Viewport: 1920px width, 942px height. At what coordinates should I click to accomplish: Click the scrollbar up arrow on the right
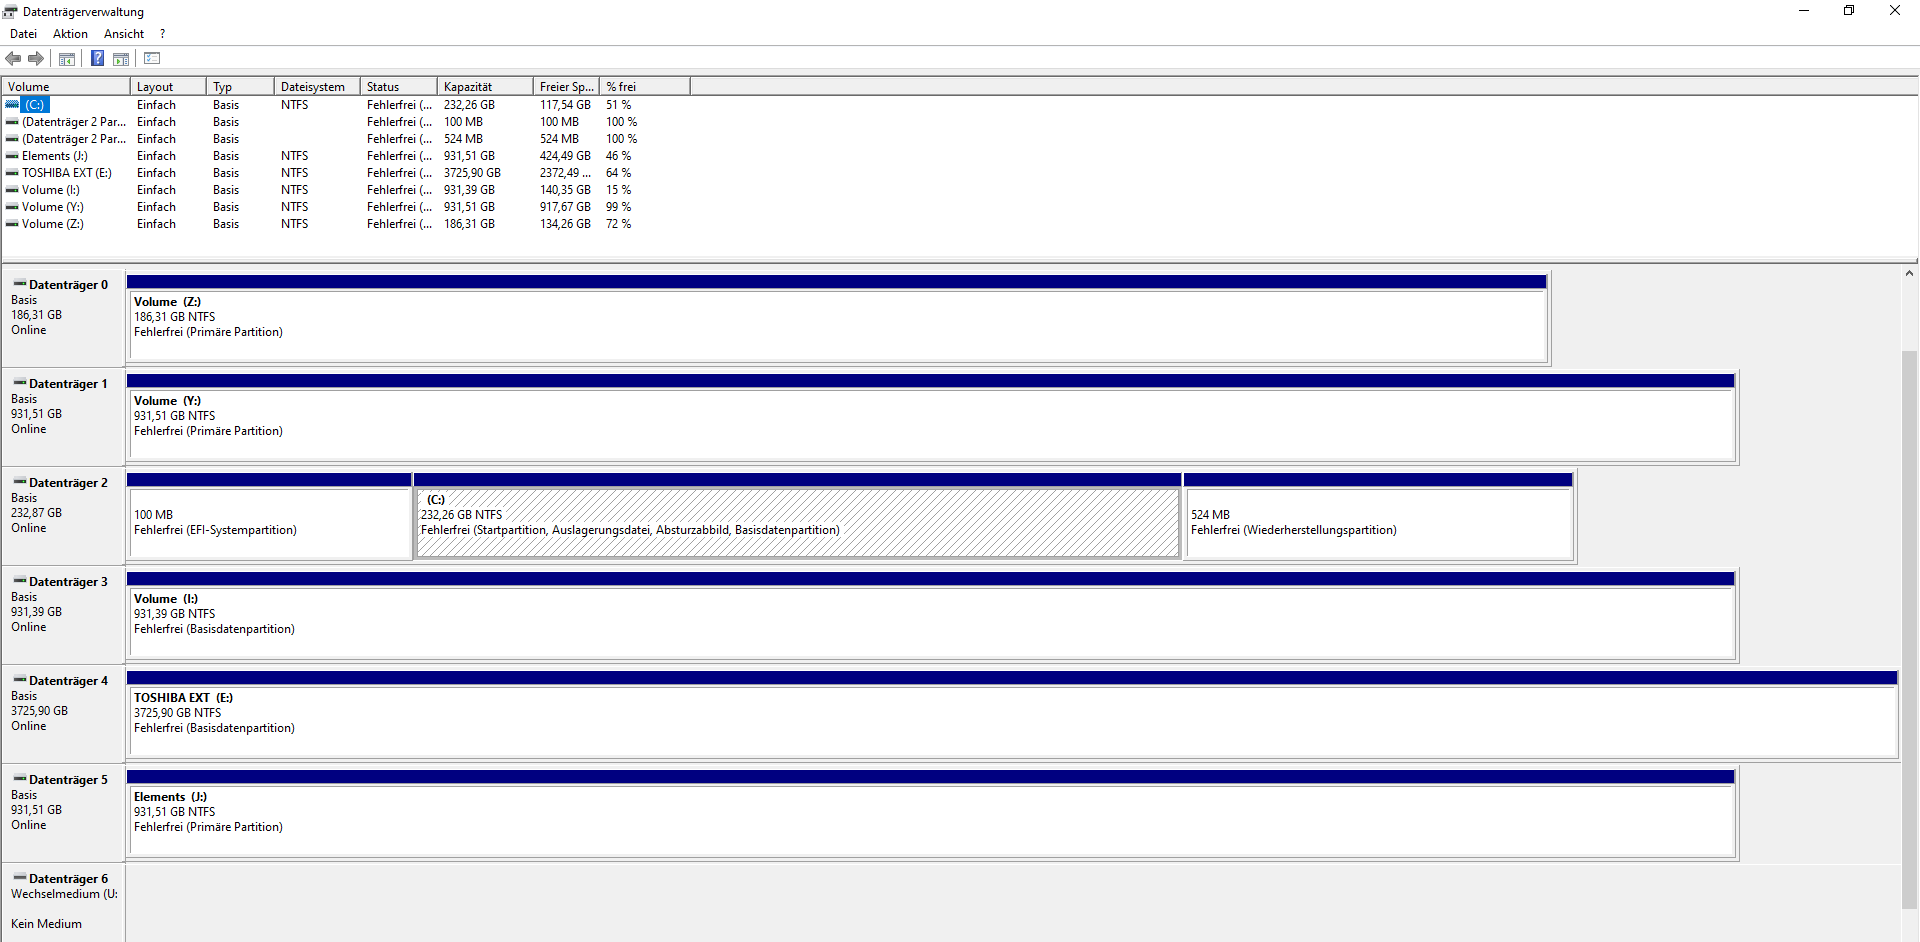[1909, 272]
